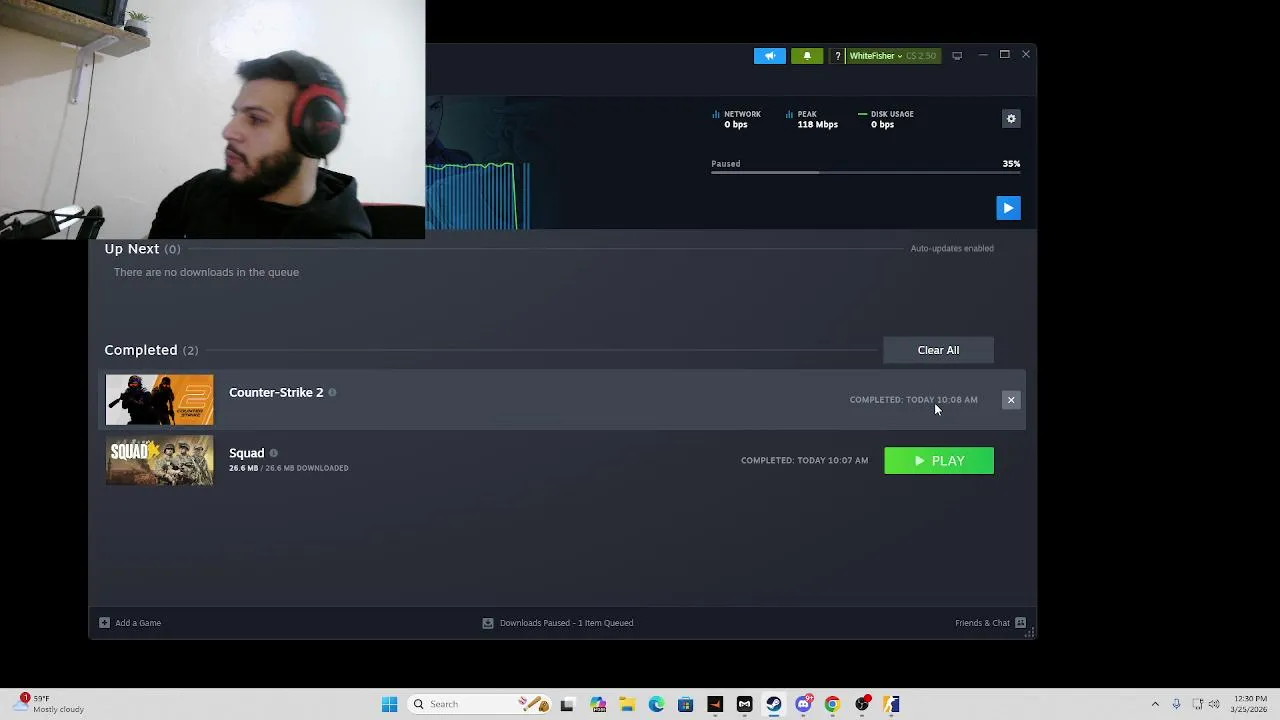Screen dimensions: 1280x720
Task: Show info icon next to Counter-Strike 2
Action: 332,393
